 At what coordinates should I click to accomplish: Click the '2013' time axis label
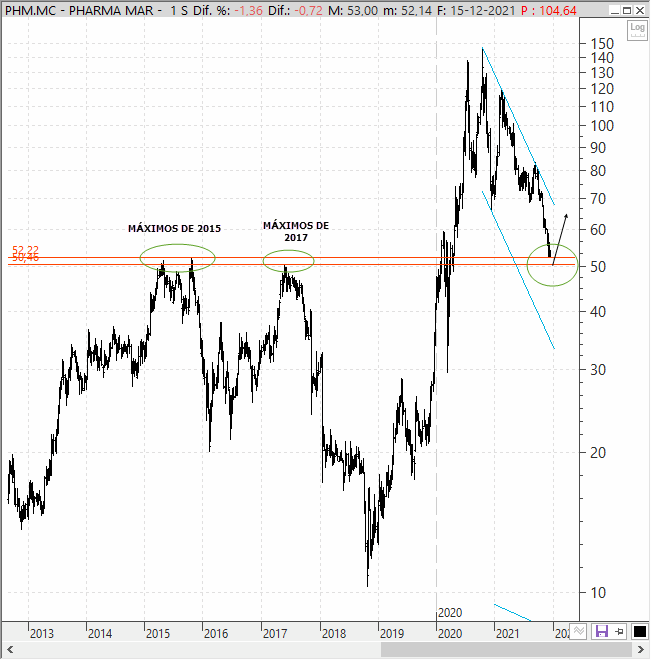coord(42,633)
